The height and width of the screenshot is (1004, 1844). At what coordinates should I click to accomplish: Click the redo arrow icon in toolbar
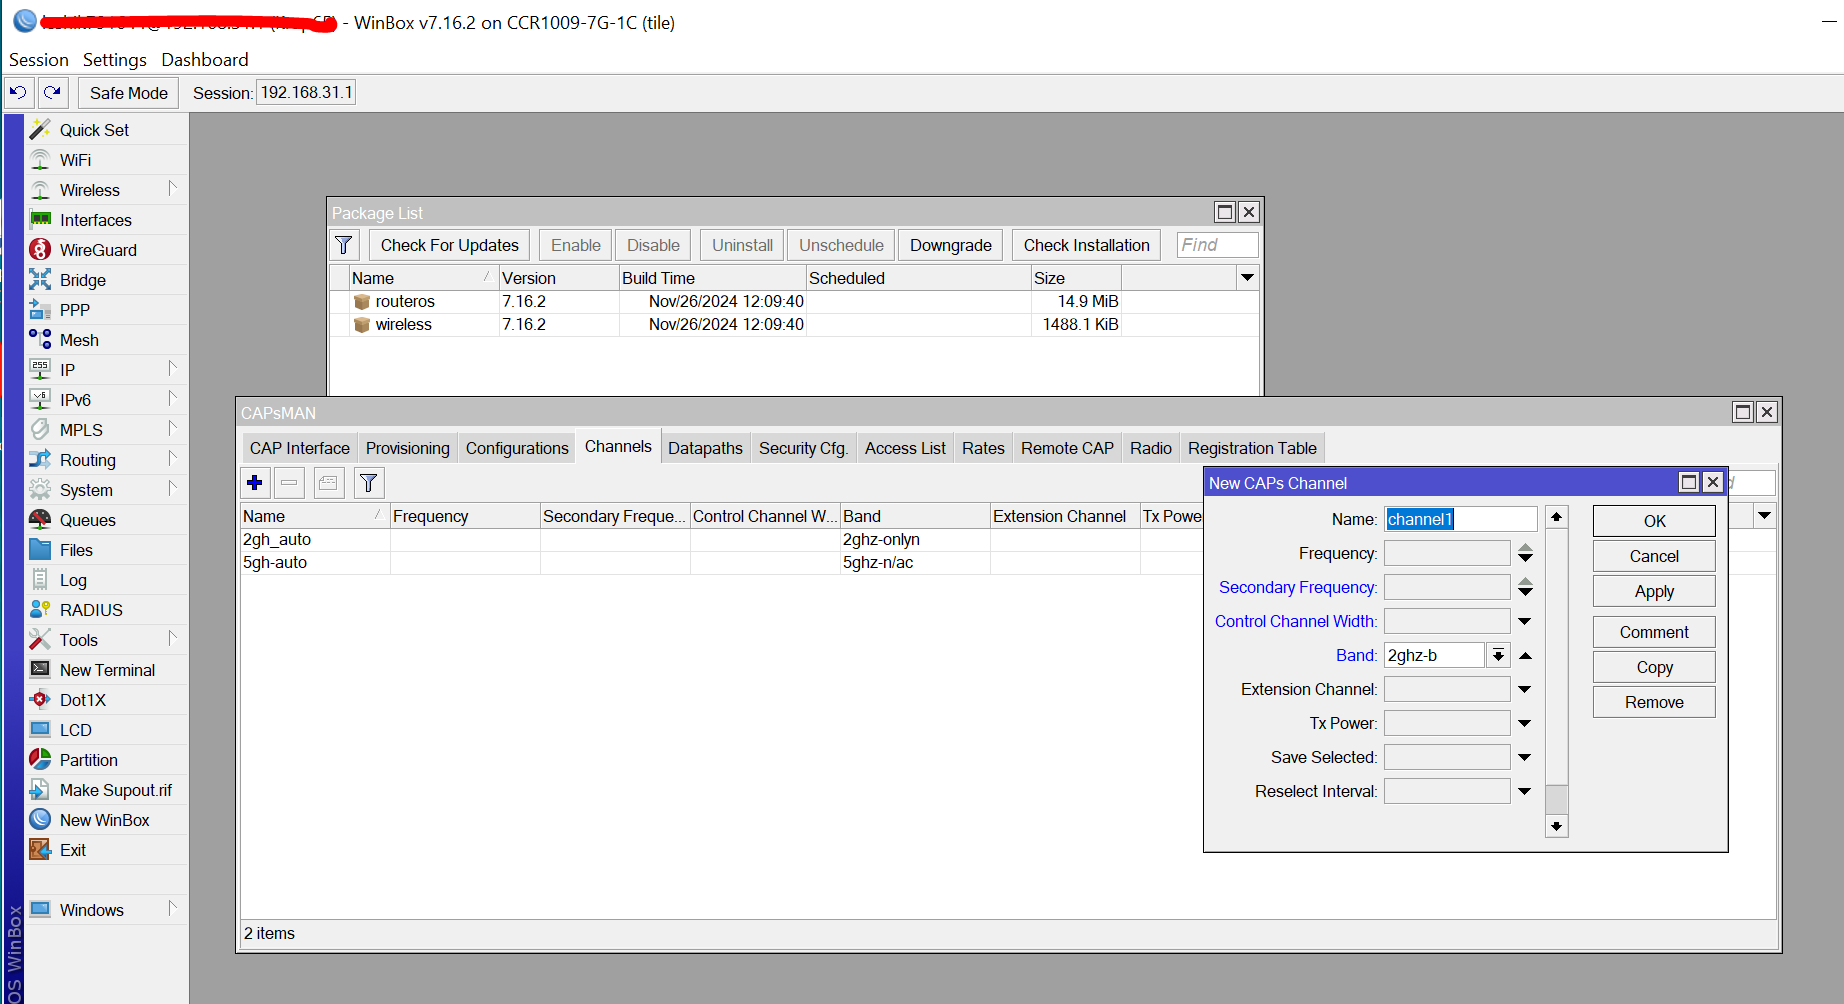pos(52,93)
